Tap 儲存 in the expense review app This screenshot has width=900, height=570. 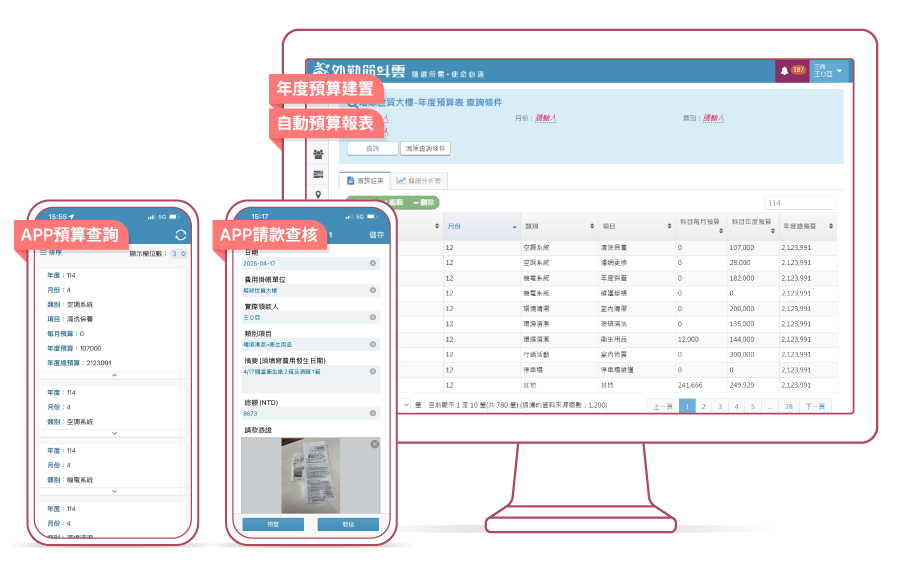(377, 235)
